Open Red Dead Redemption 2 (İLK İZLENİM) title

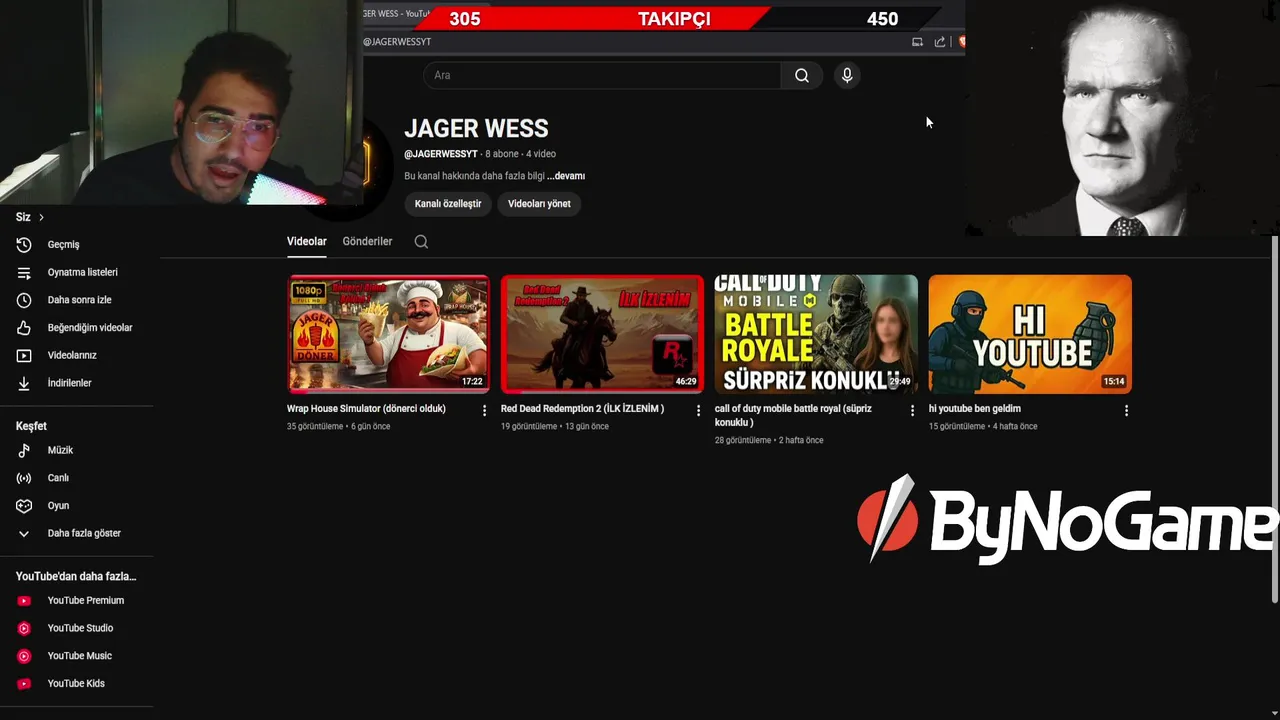pyautogui.click(x=582, y=408)
